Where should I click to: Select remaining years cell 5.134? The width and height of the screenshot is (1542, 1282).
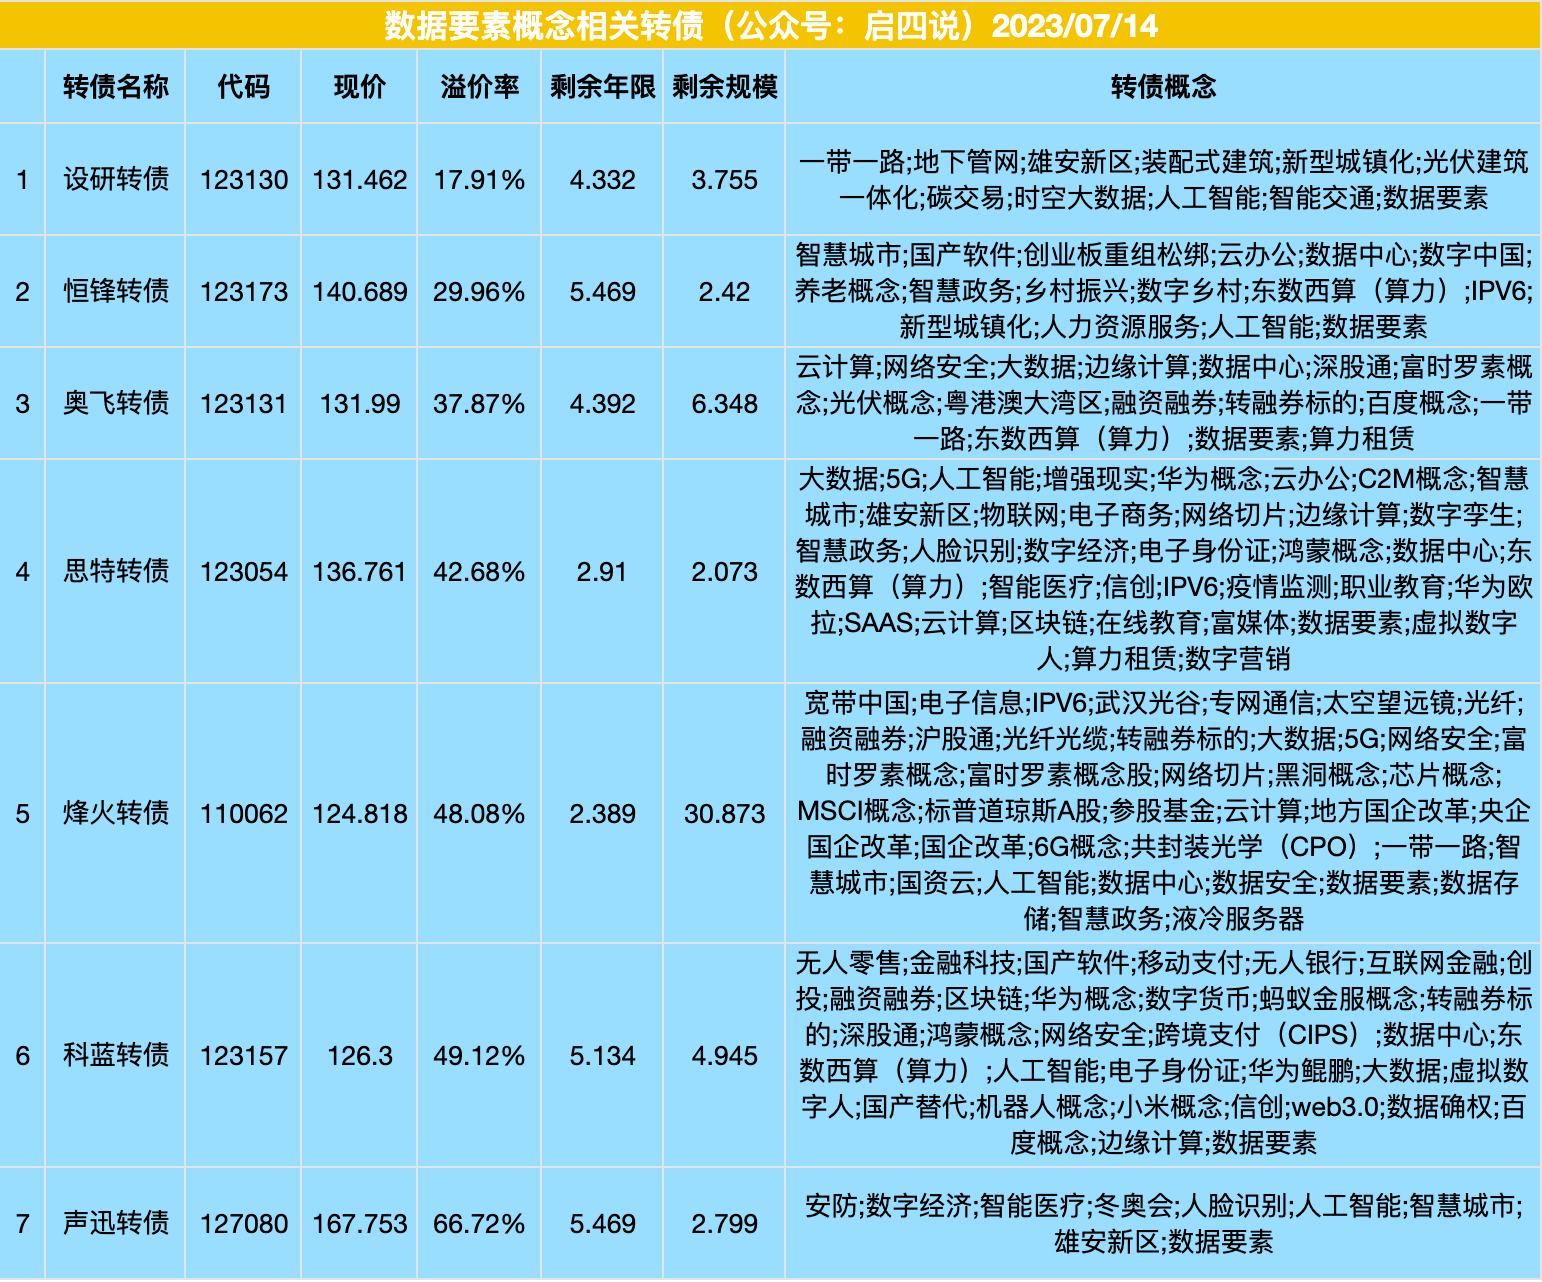pos(602,1056)
